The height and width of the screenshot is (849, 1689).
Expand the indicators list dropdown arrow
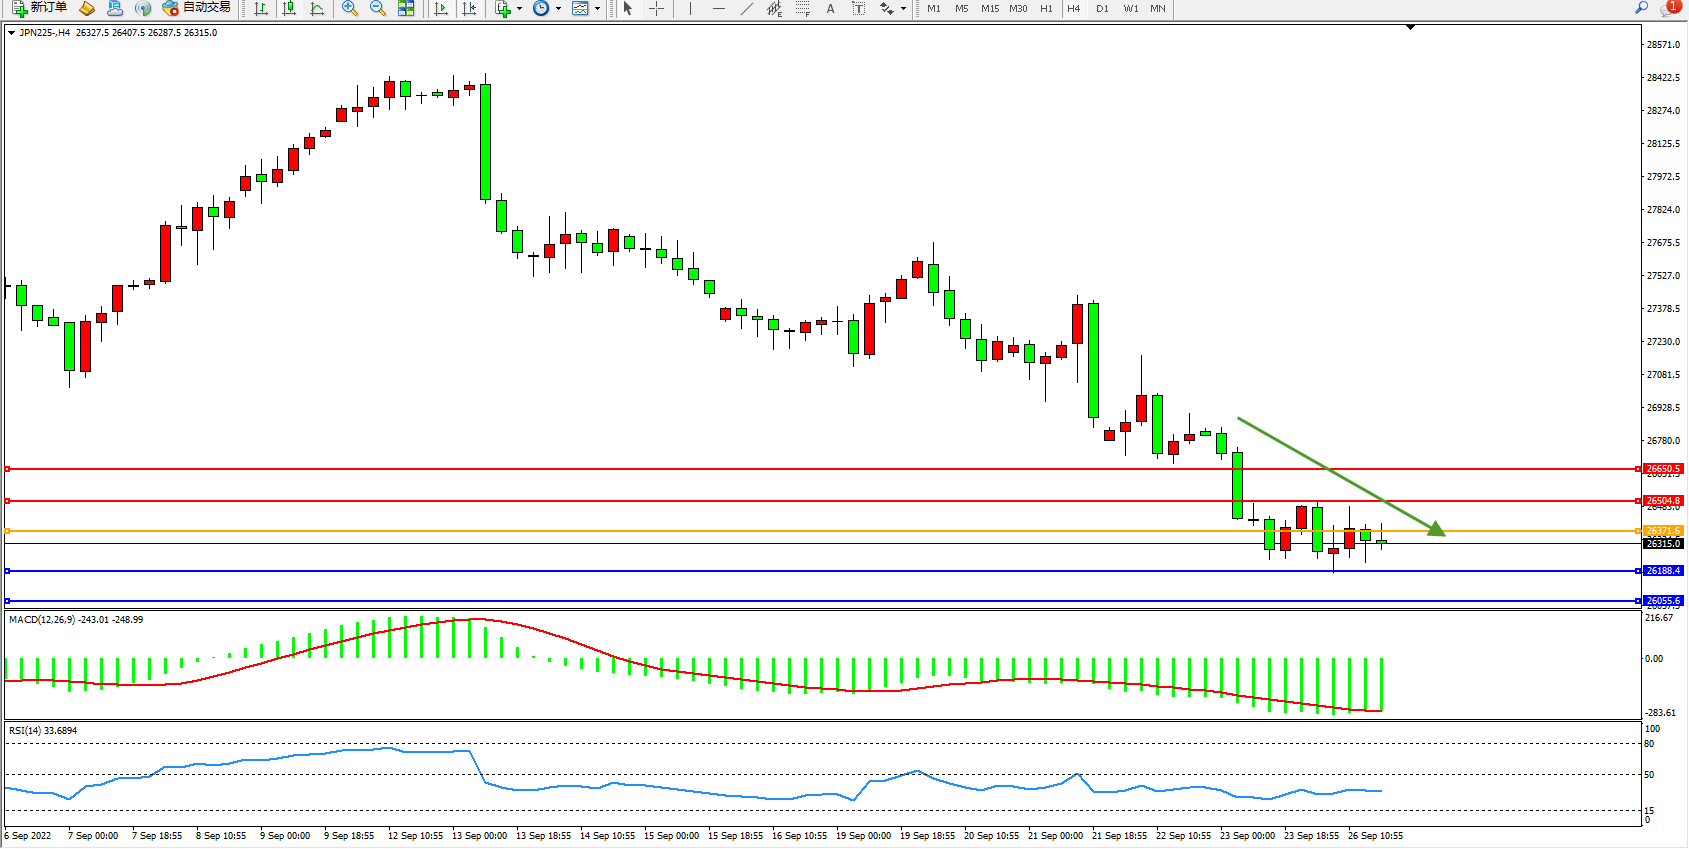tap(519, 8)
